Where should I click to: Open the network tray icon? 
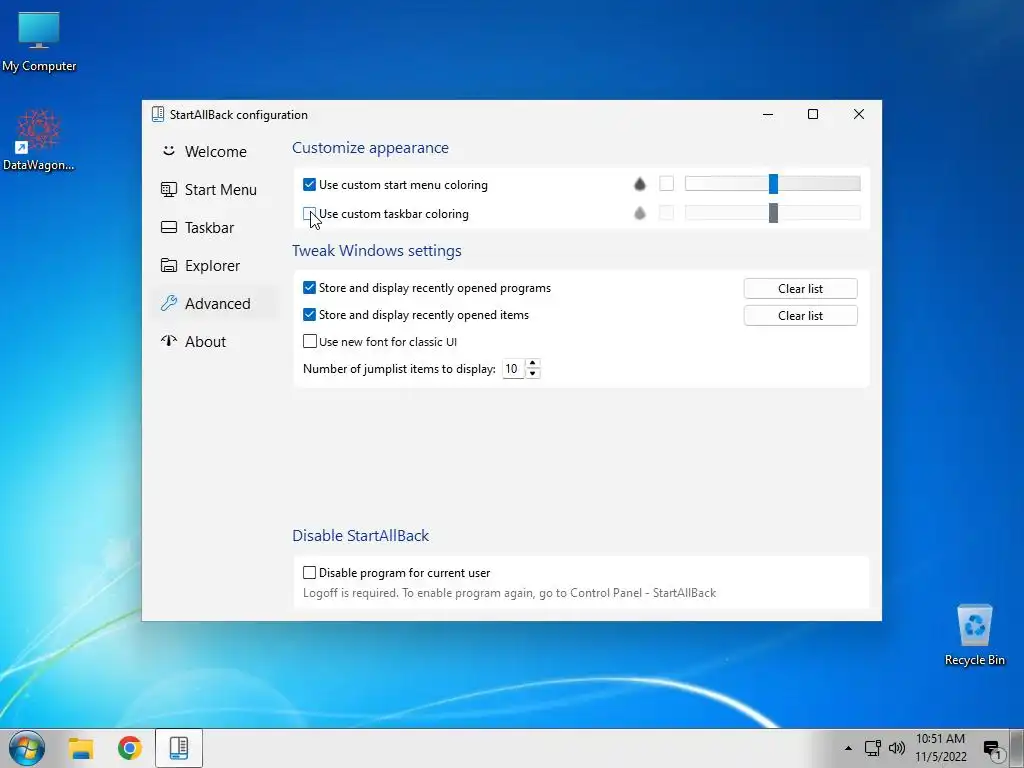click(x=872, y=748)
